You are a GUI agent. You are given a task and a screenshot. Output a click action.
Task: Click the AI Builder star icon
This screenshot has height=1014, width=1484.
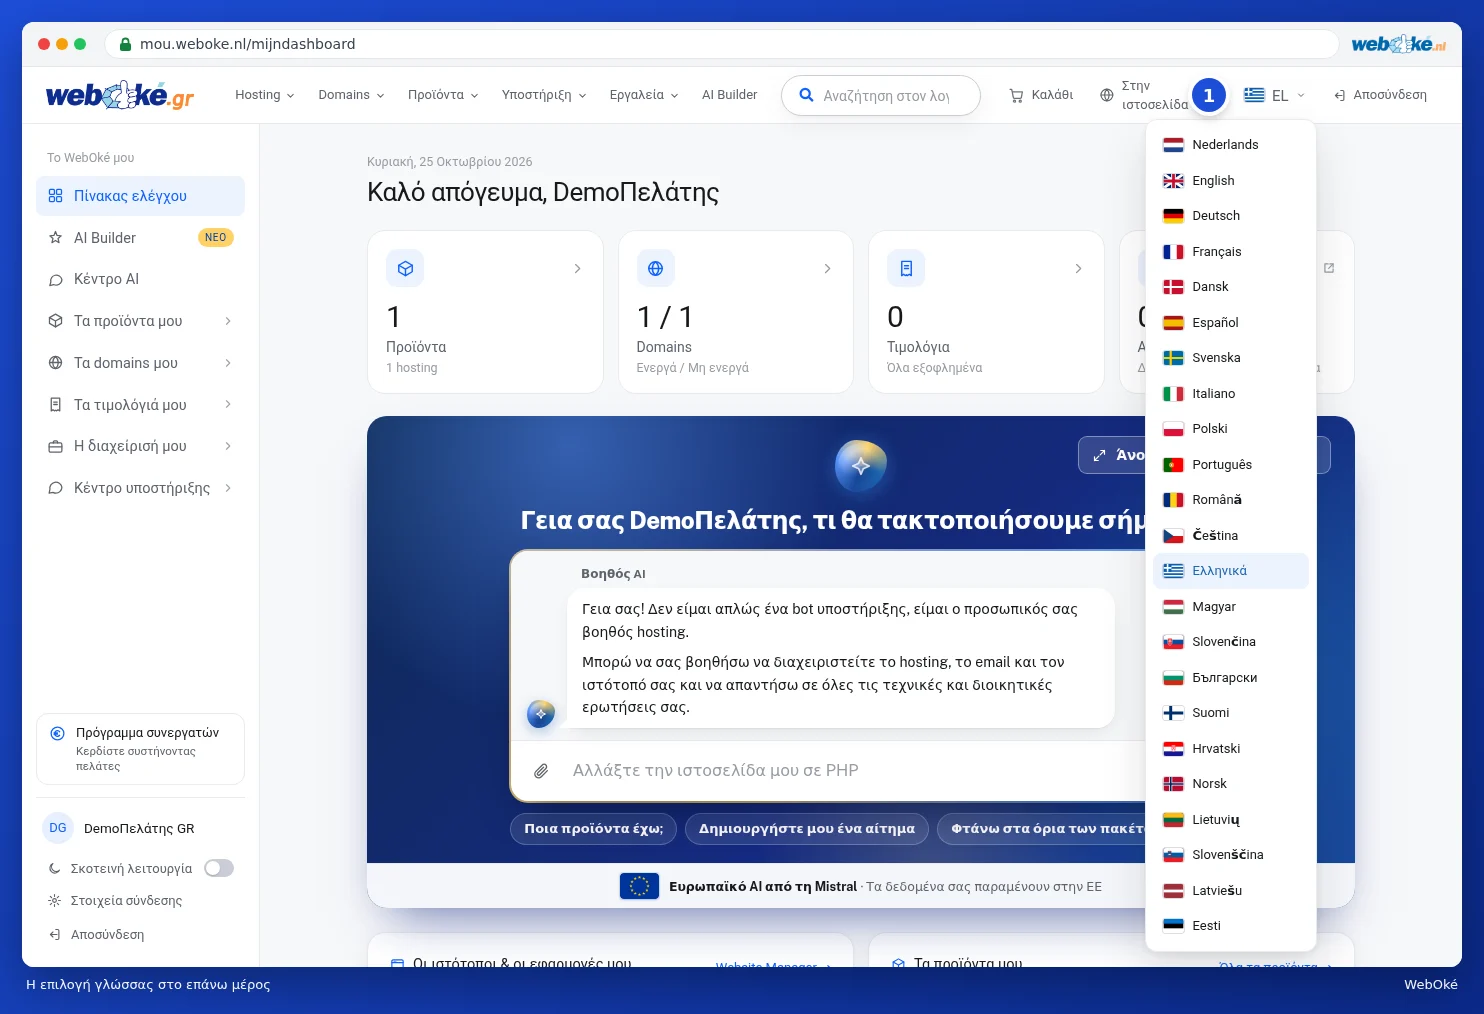point(56,238)
